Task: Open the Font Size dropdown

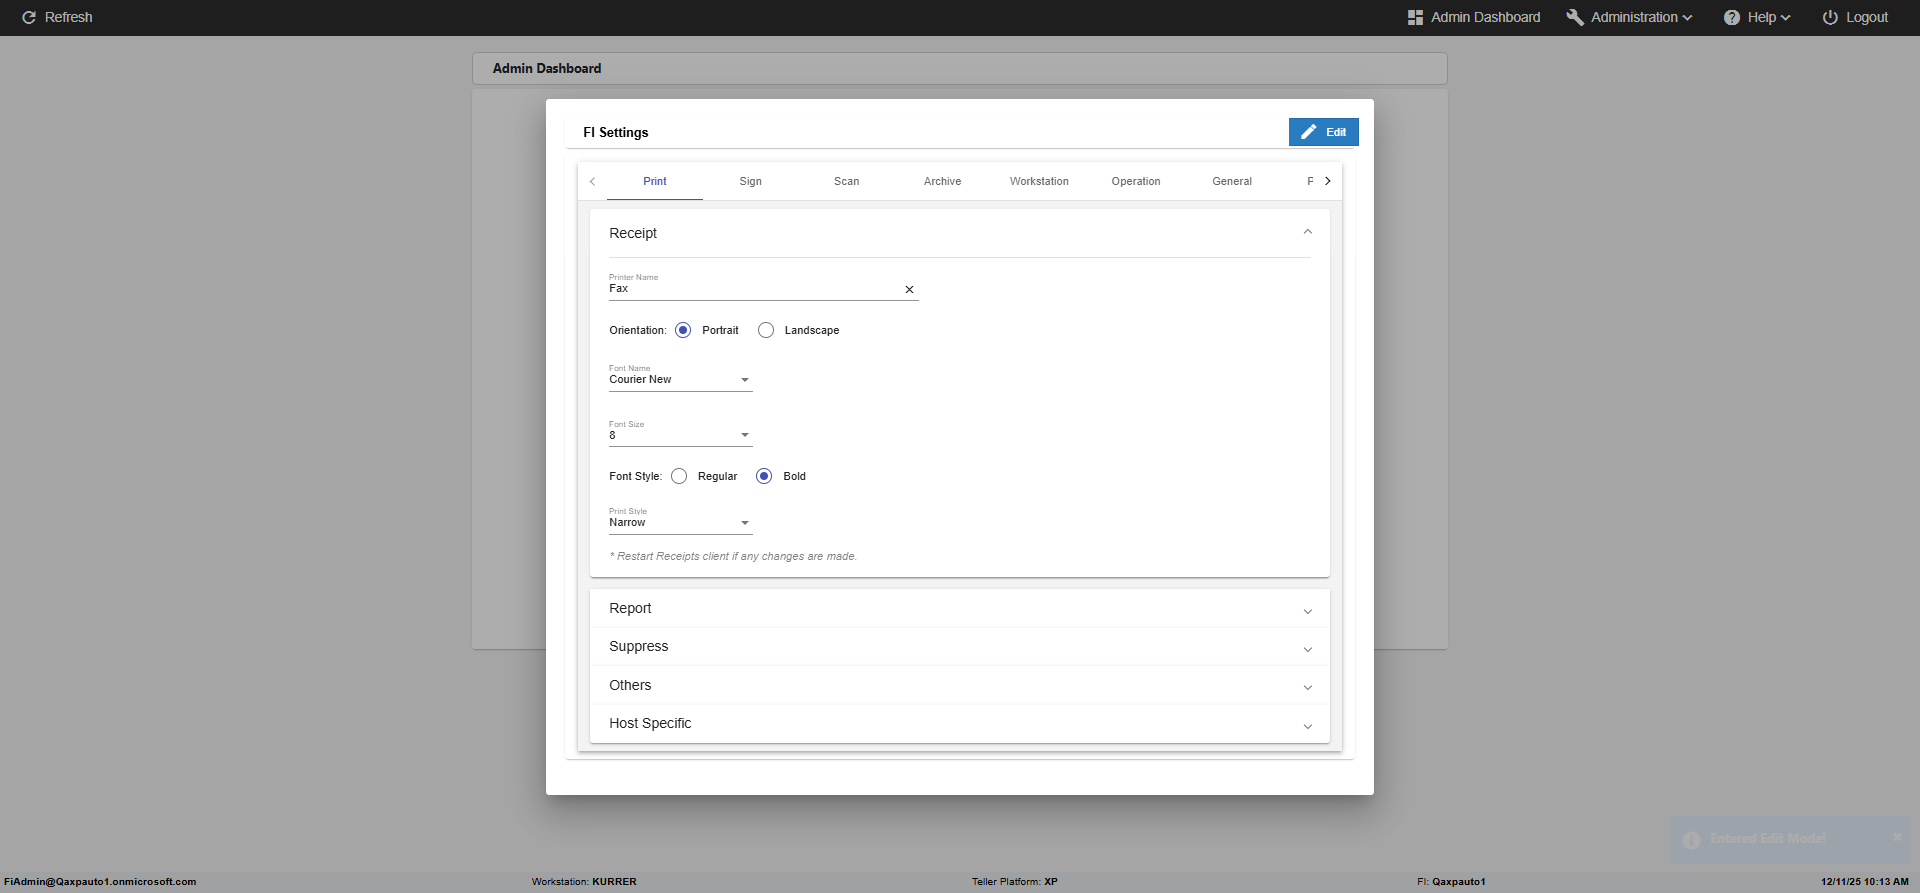Action: pos(680,435)
